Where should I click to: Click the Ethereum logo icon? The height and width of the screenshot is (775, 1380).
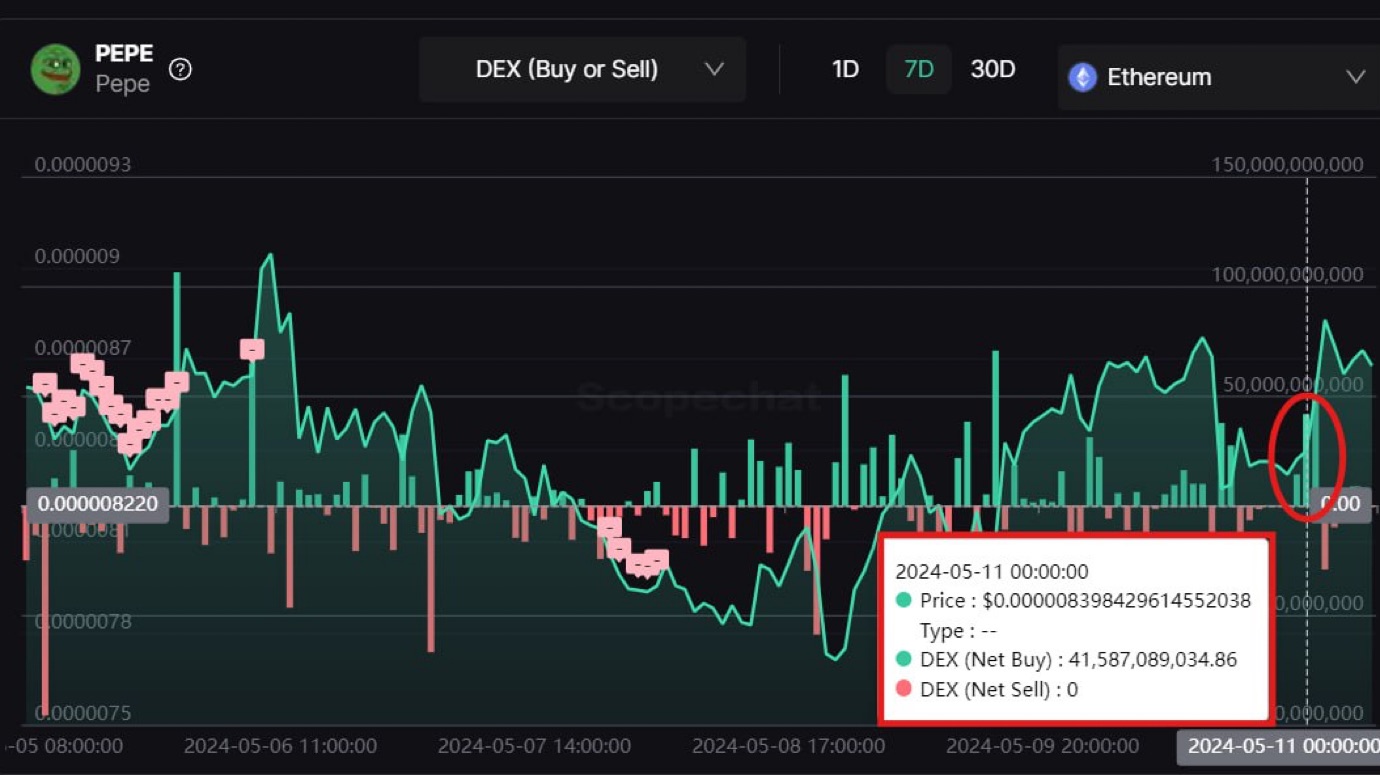click(1082, 77)
